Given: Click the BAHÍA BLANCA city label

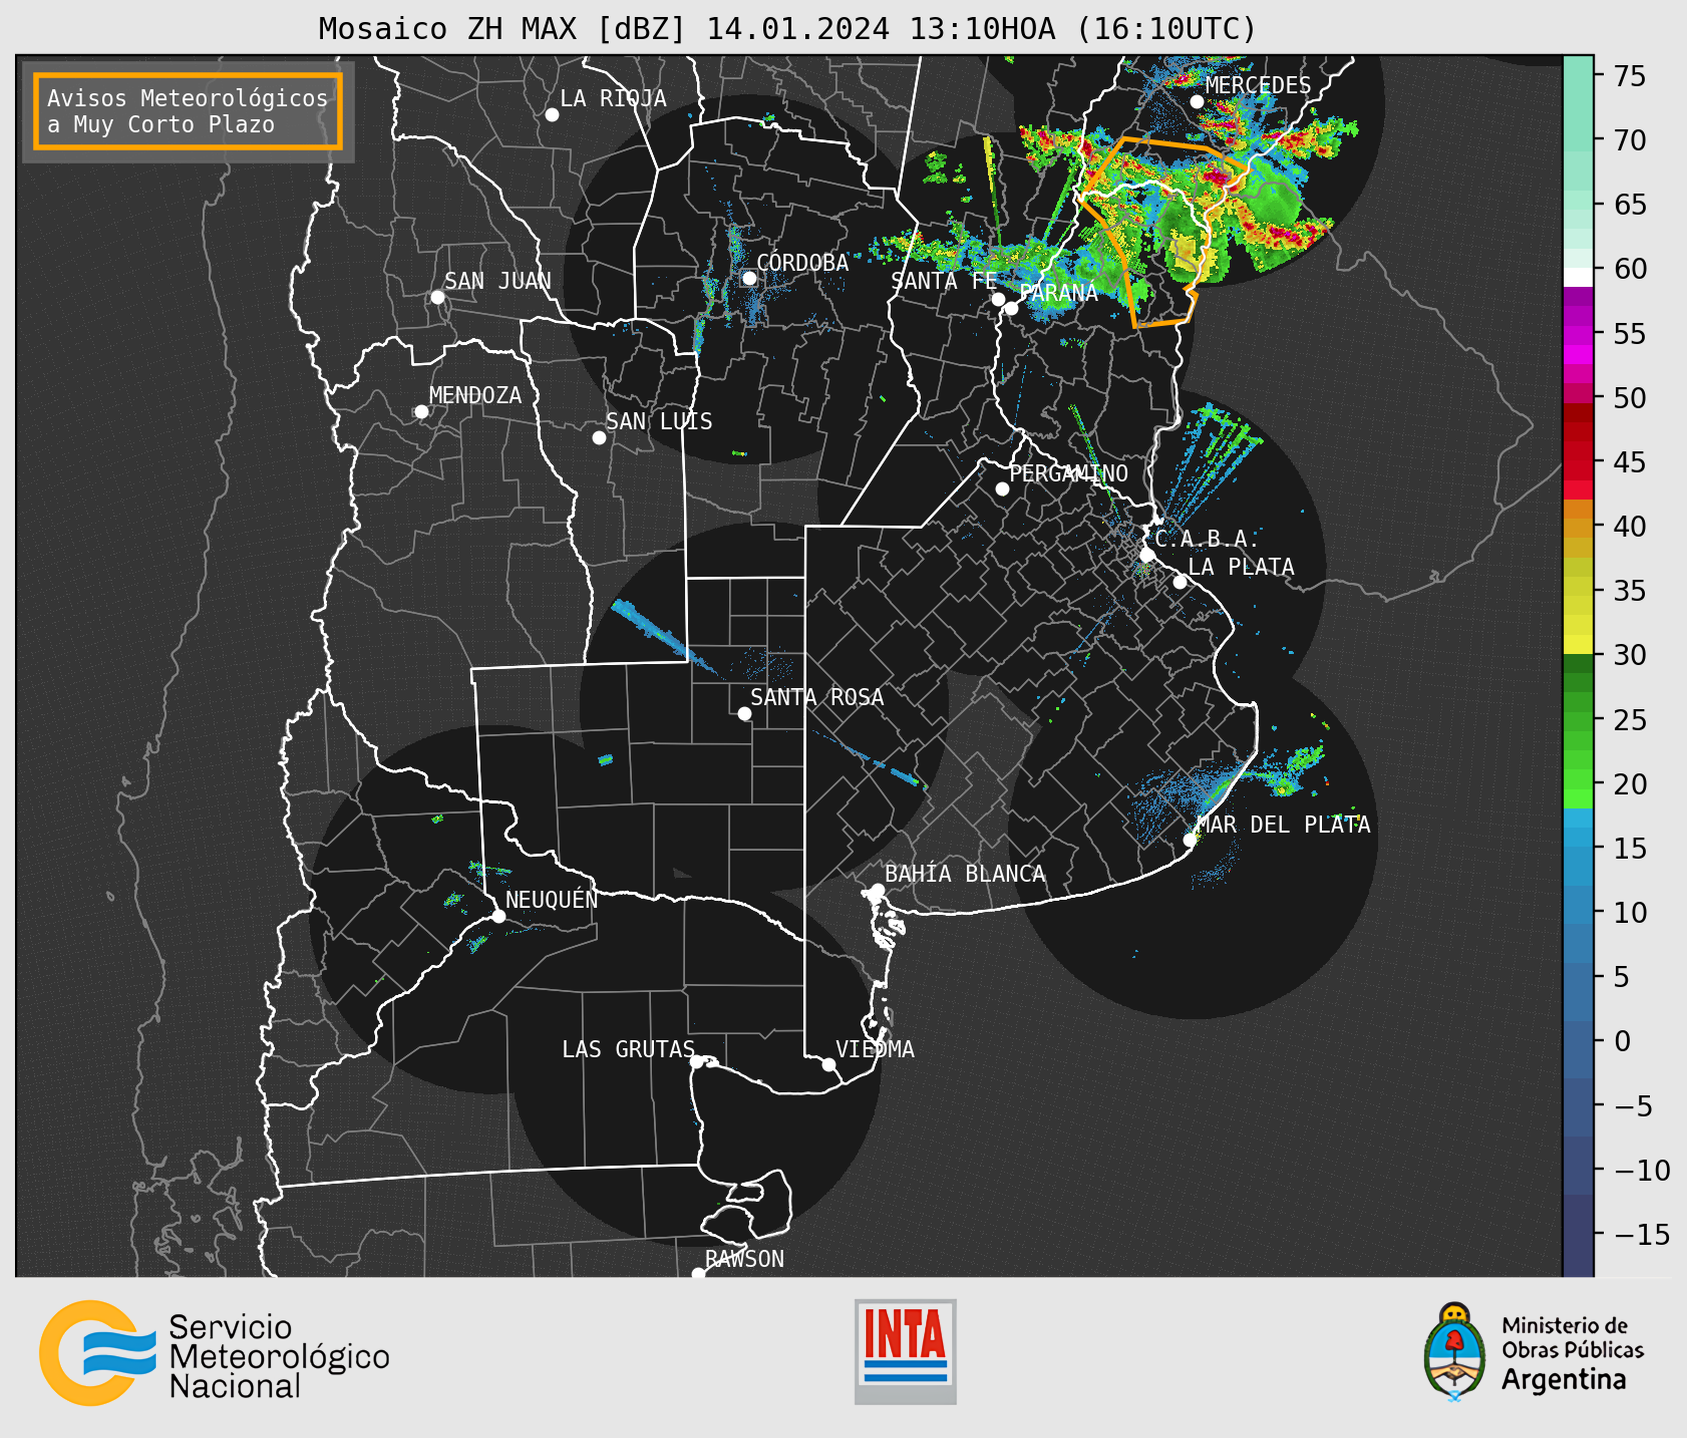Looking at the screenshot, I should coord(965,873).
